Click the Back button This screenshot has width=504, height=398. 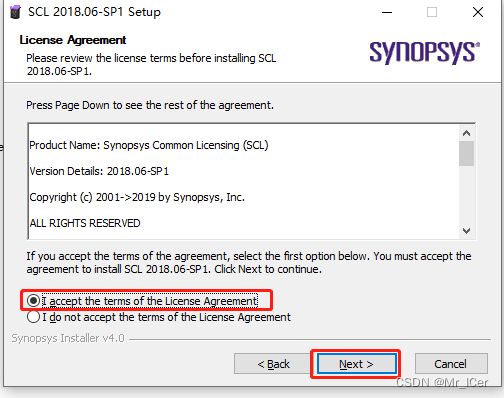pos(273,364)
